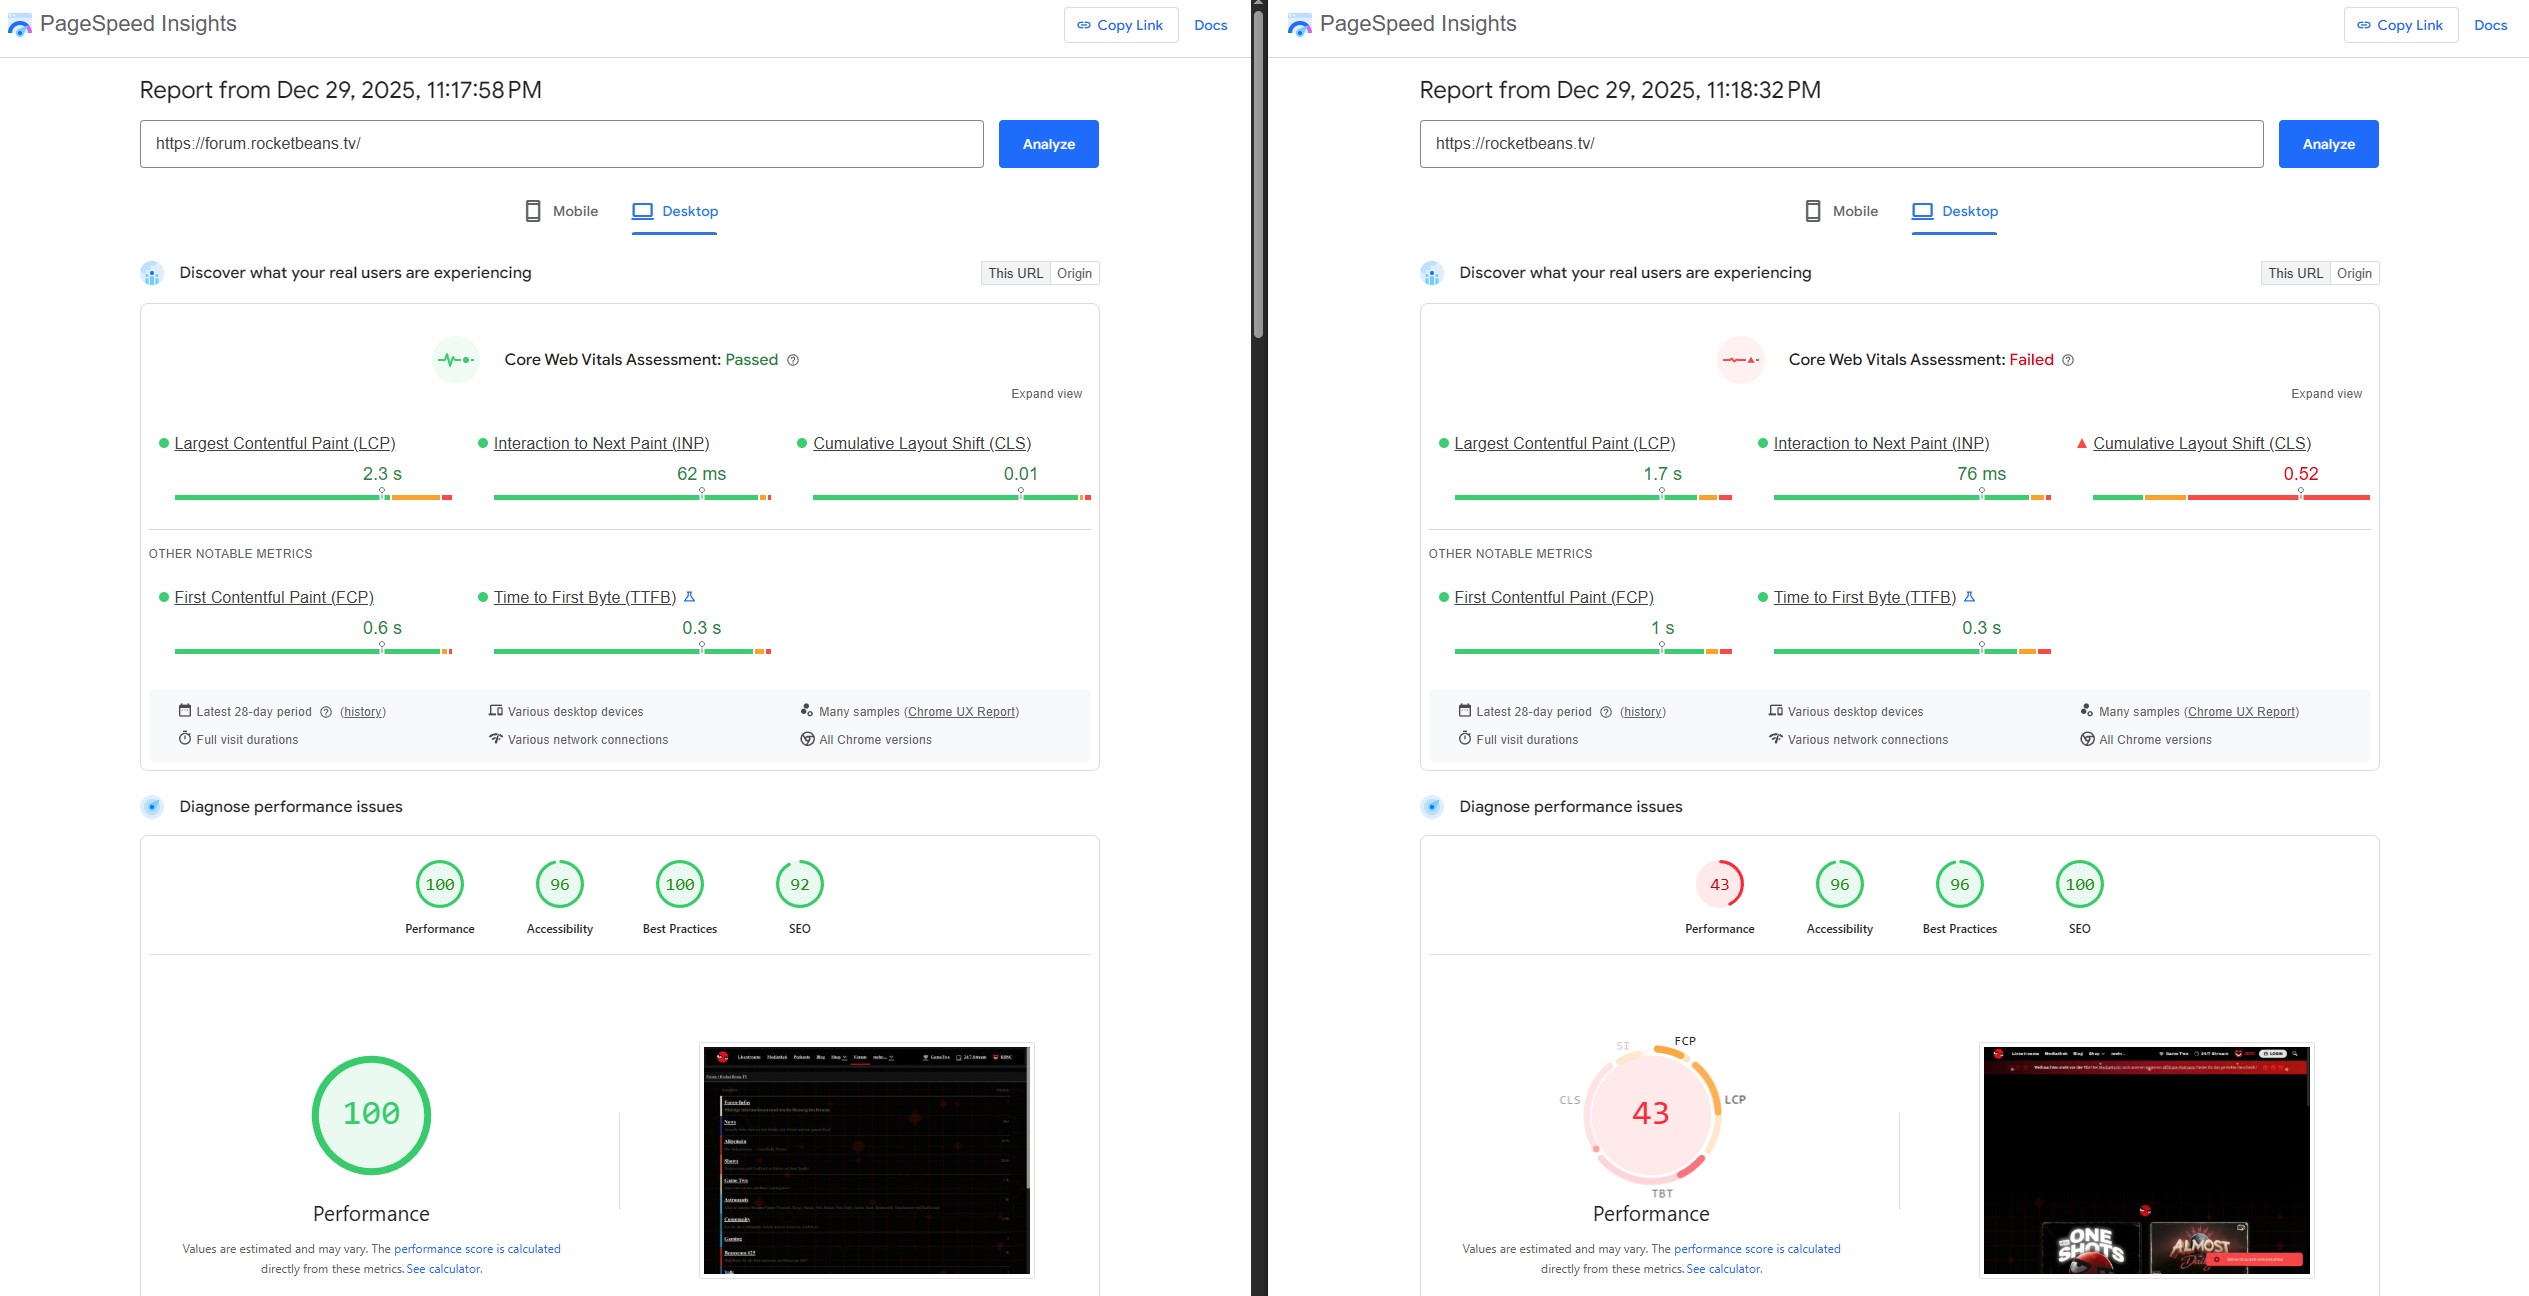Image resolution: width=2529 pixels, height=1296 pixels.
Task: Expand view of right Core Web Vitals
Action: (2326, 394)
